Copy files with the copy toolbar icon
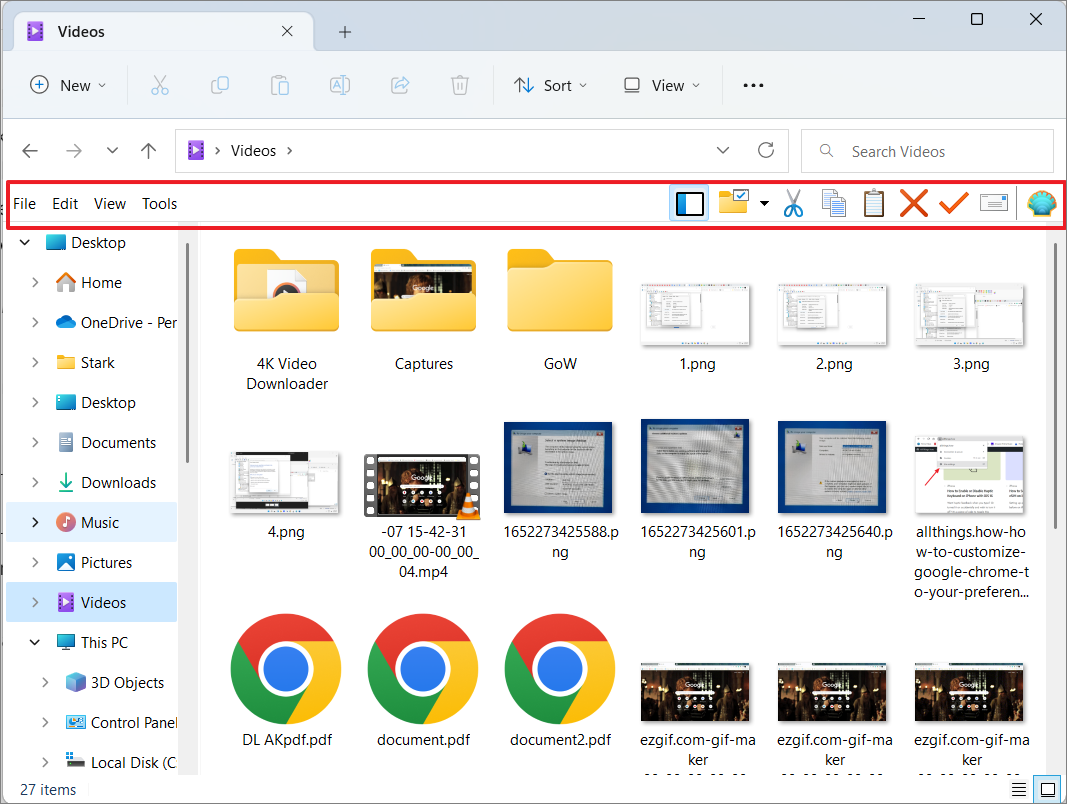1067x804 pixels. 834,203
